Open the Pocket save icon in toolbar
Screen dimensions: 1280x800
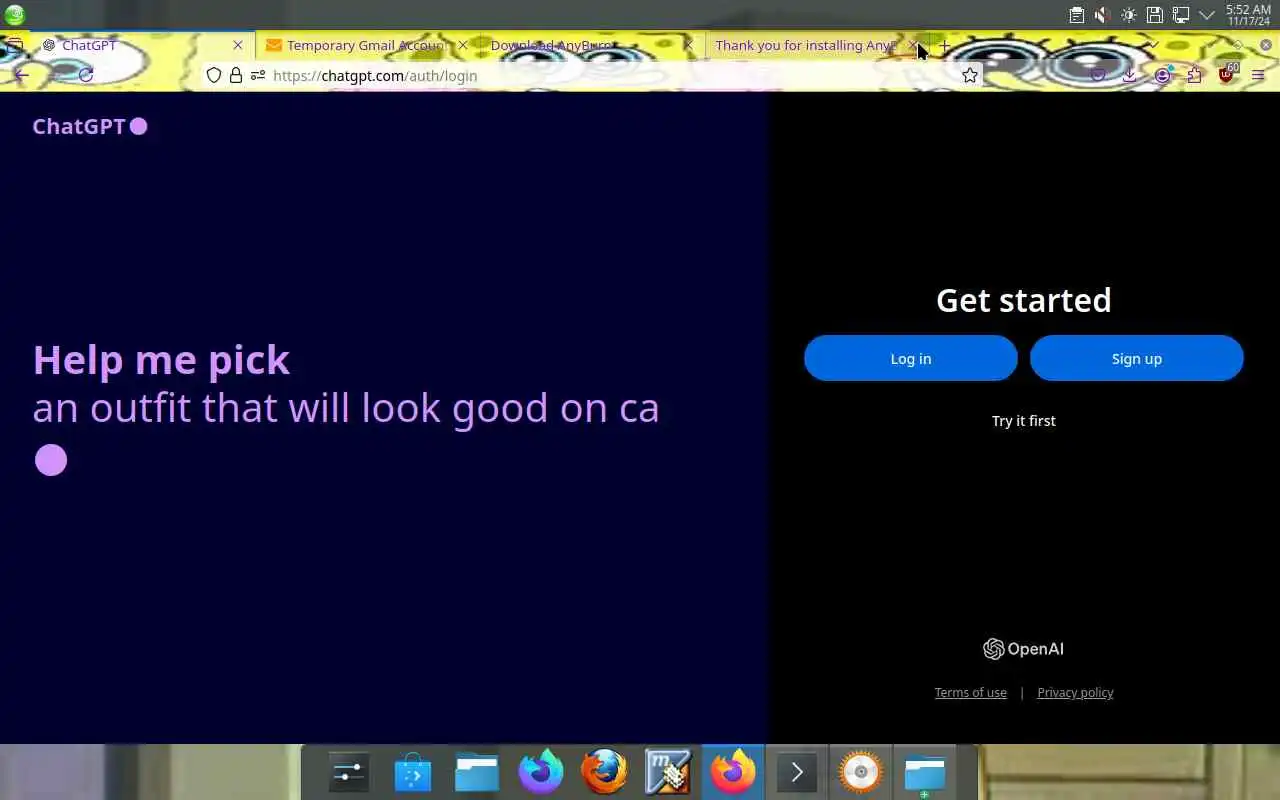1098,75
